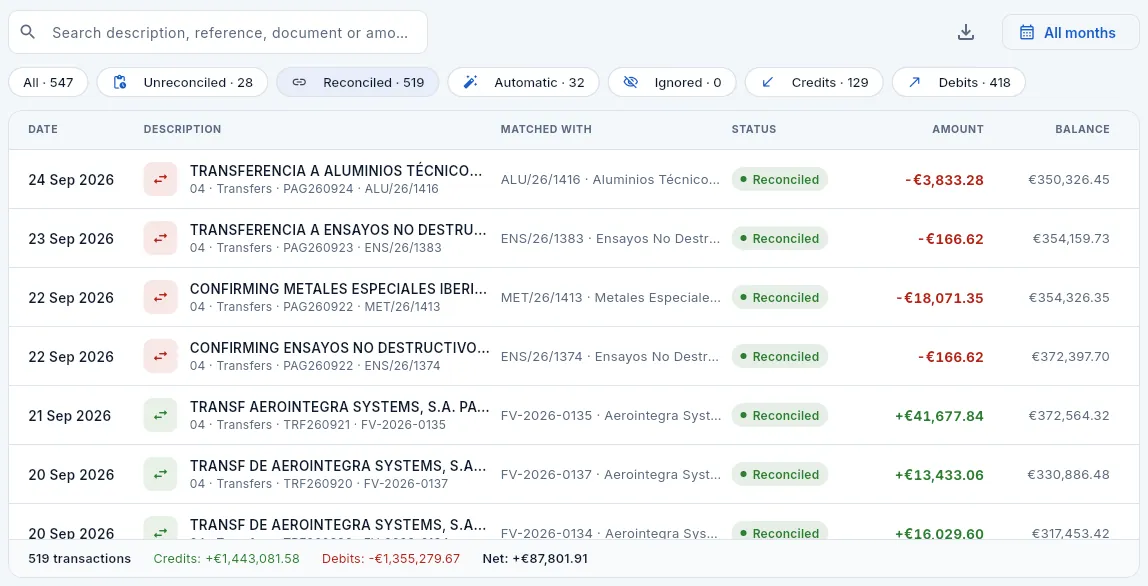Click amount -€18,071.35

click(x=939, y=298)
